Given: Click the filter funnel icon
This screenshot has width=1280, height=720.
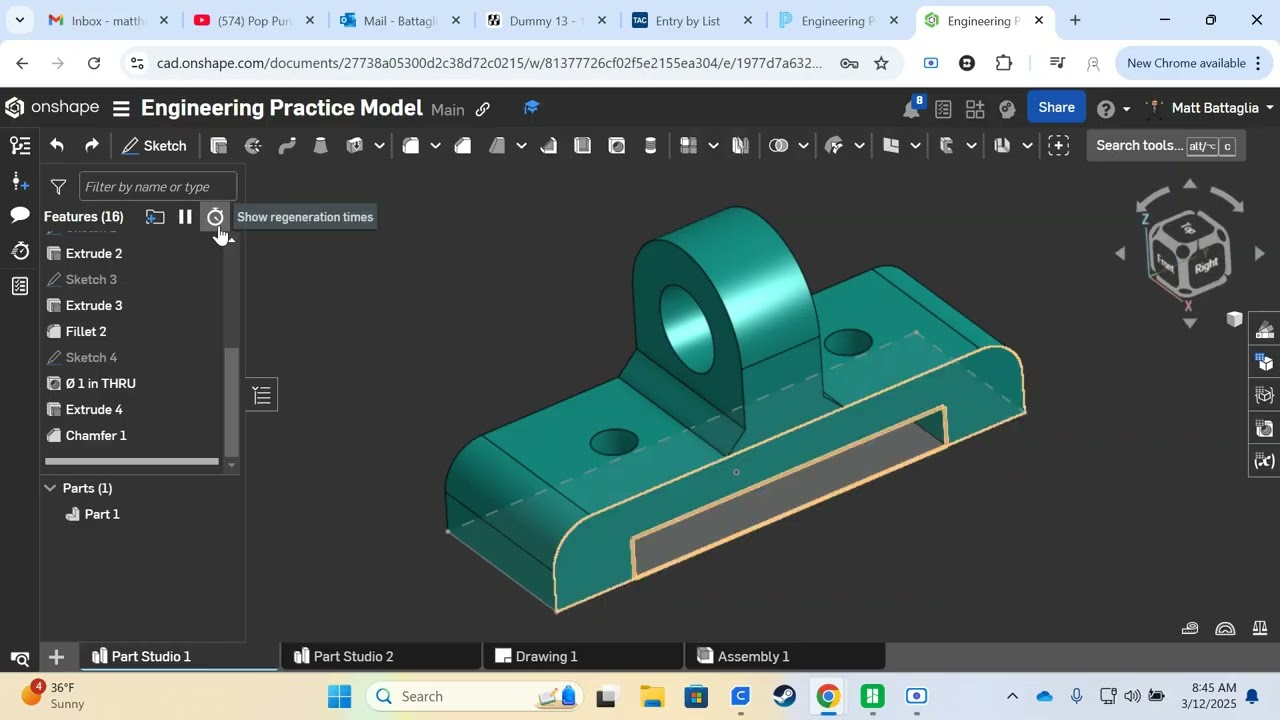Looking at the screenshot, I should tap(59, 187).
